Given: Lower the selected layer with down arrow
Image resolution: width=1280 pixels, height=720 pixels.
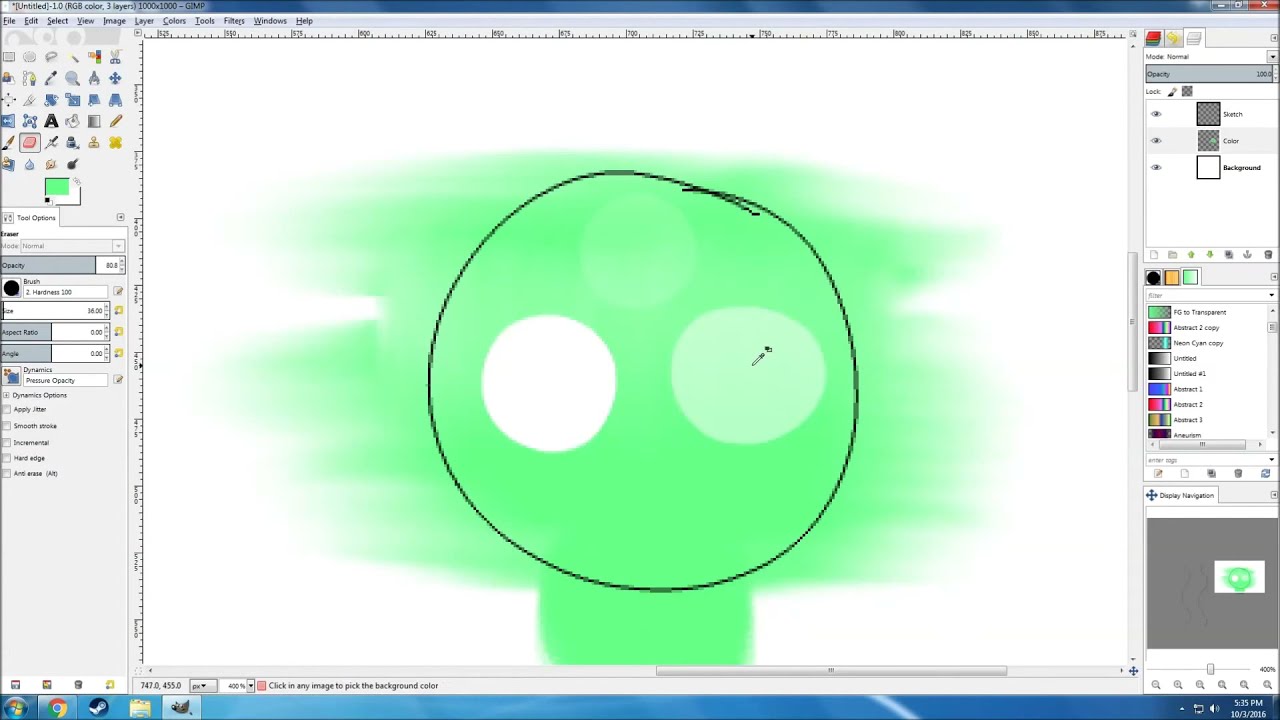Looking at the screenshot, I should pos(1209,255).
